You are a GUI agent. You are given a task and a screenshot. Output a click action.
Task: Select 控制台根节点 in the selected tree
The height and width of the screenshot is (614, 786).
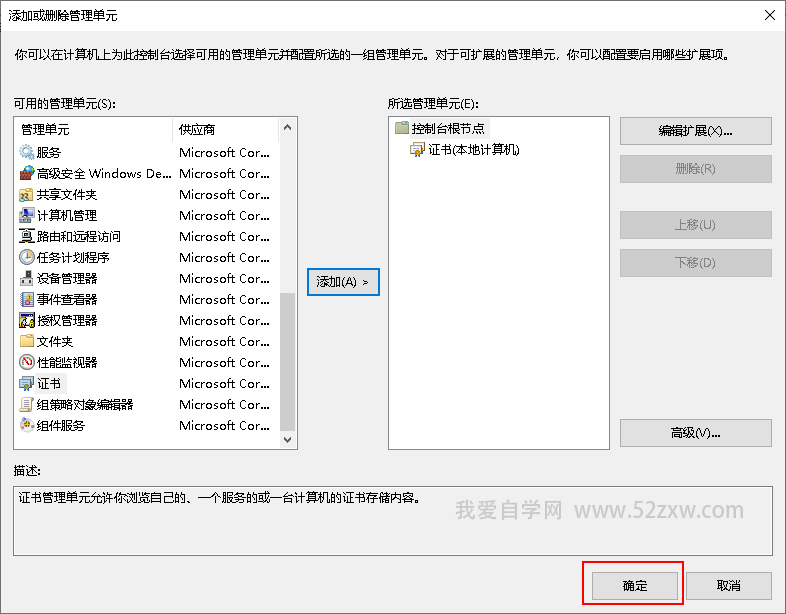tap(448, 129)
